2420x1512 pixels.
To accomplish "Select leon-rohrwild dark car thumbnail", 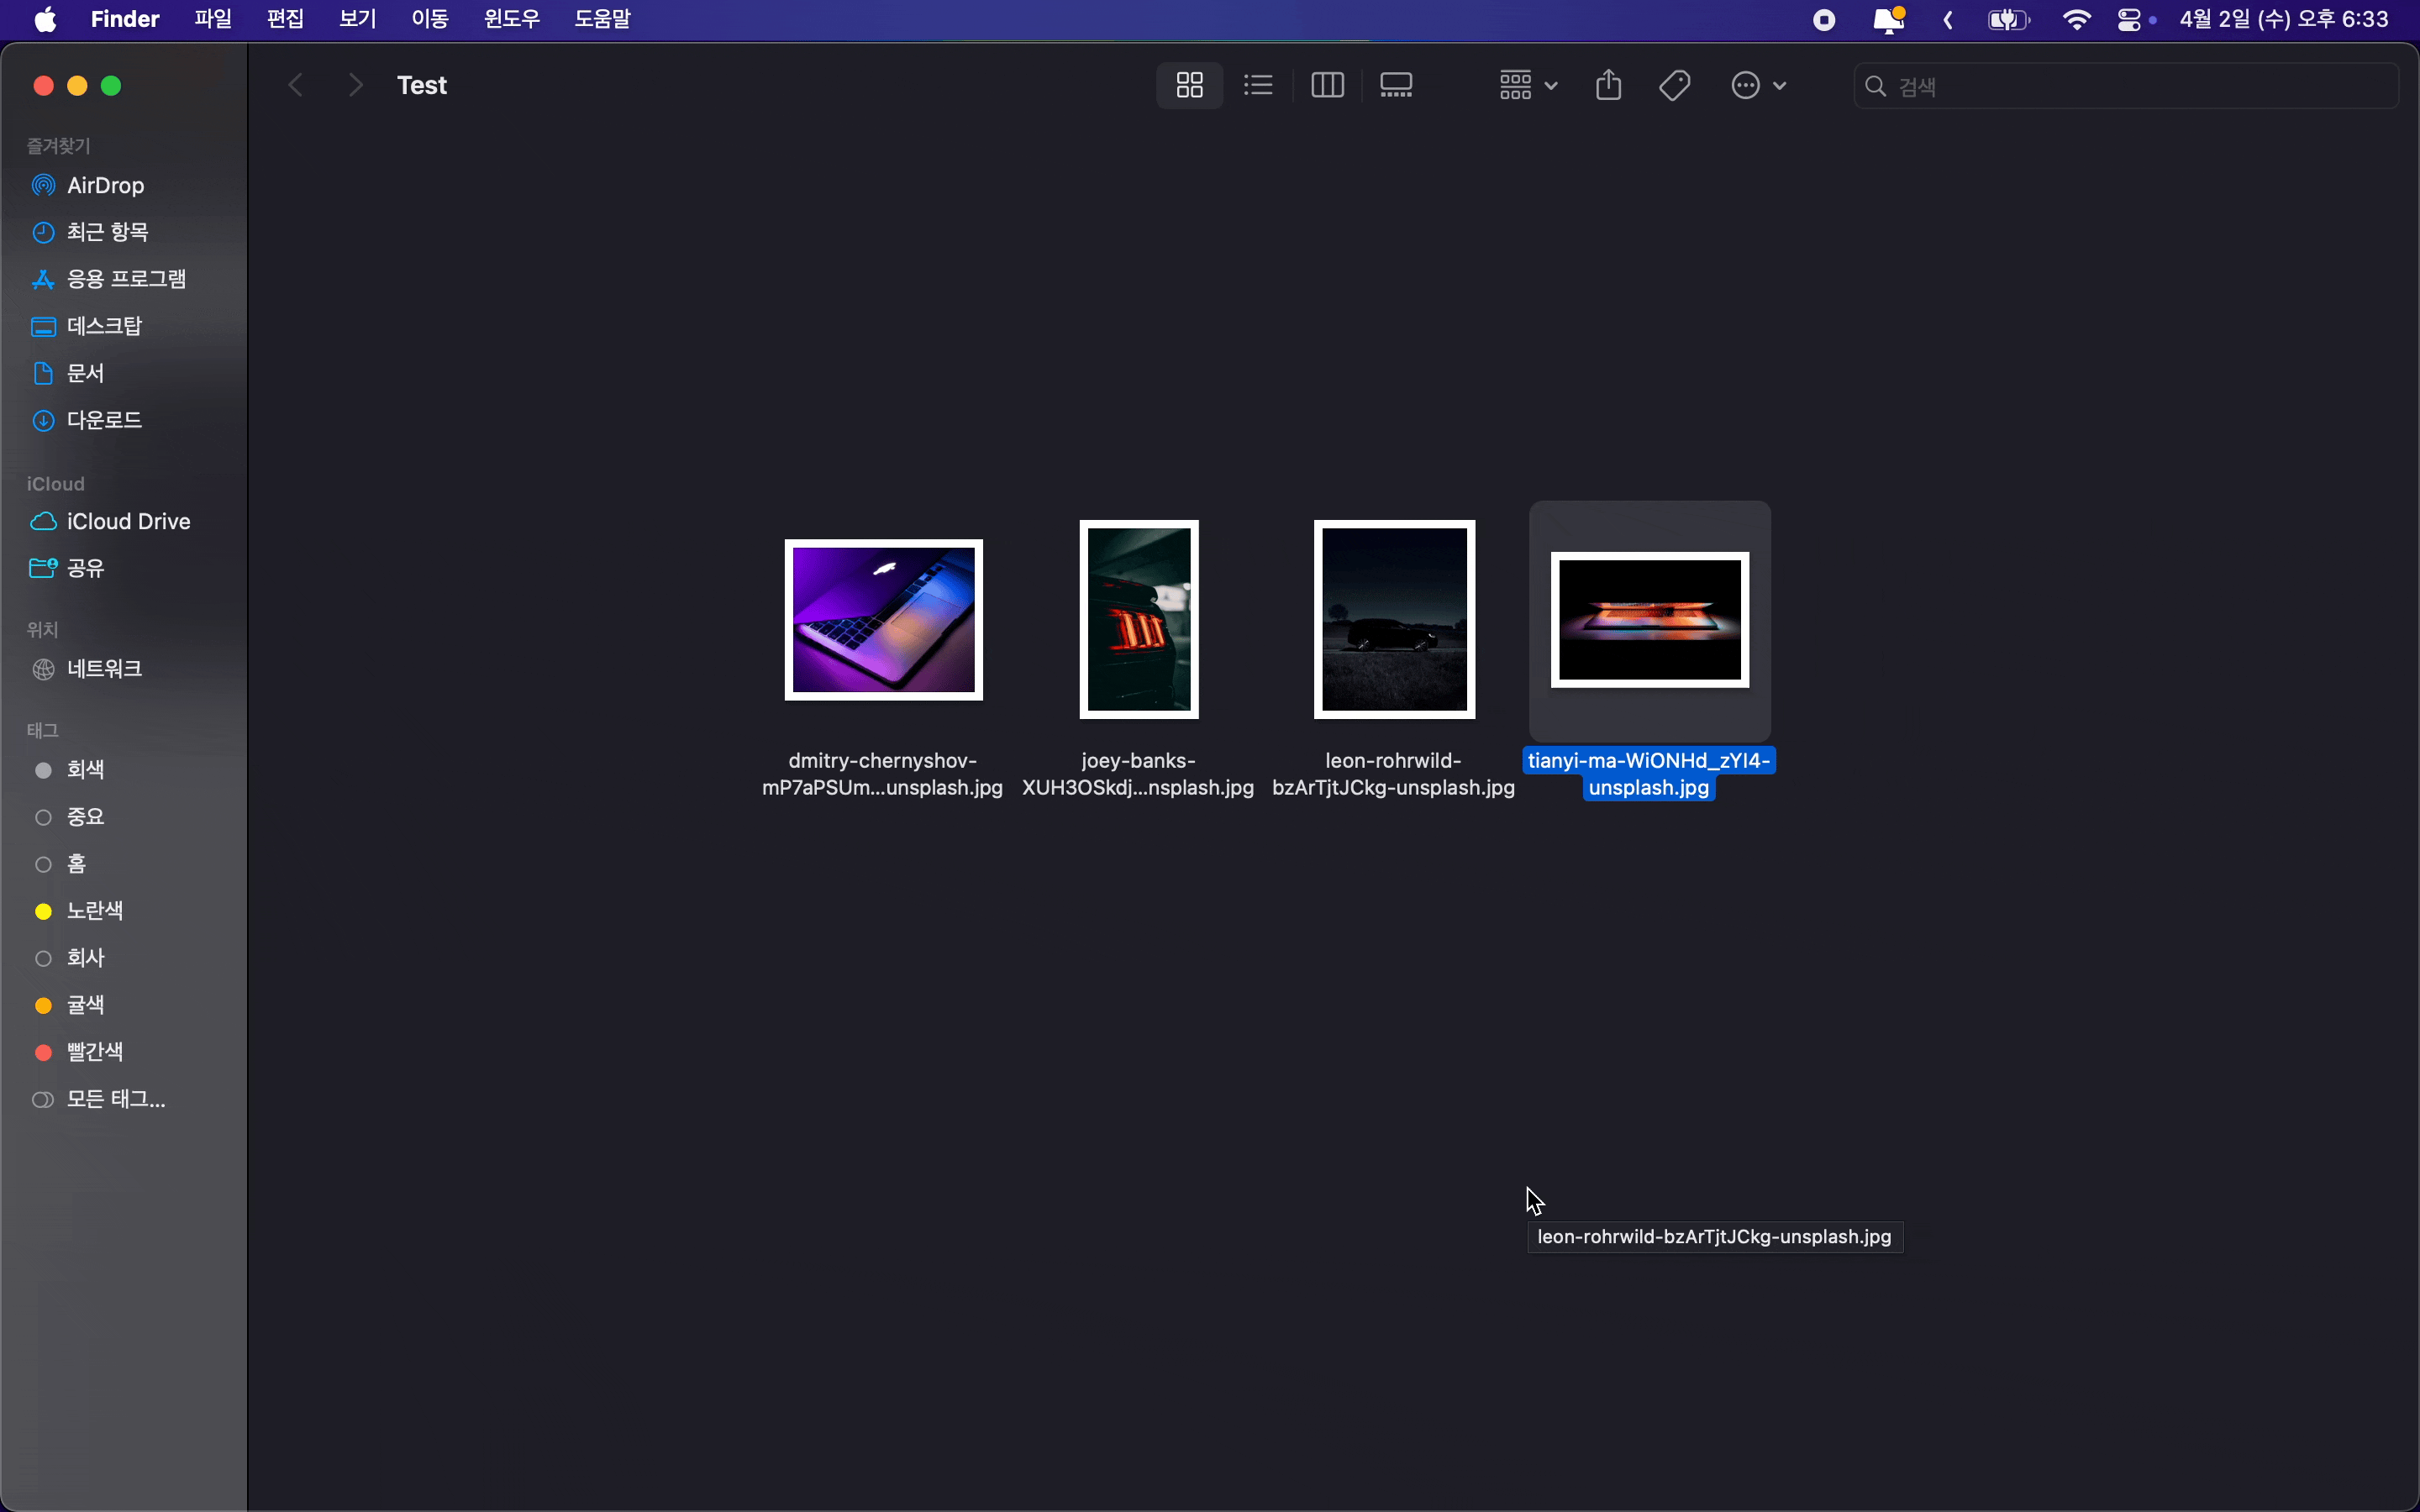I will [1394, 620].
